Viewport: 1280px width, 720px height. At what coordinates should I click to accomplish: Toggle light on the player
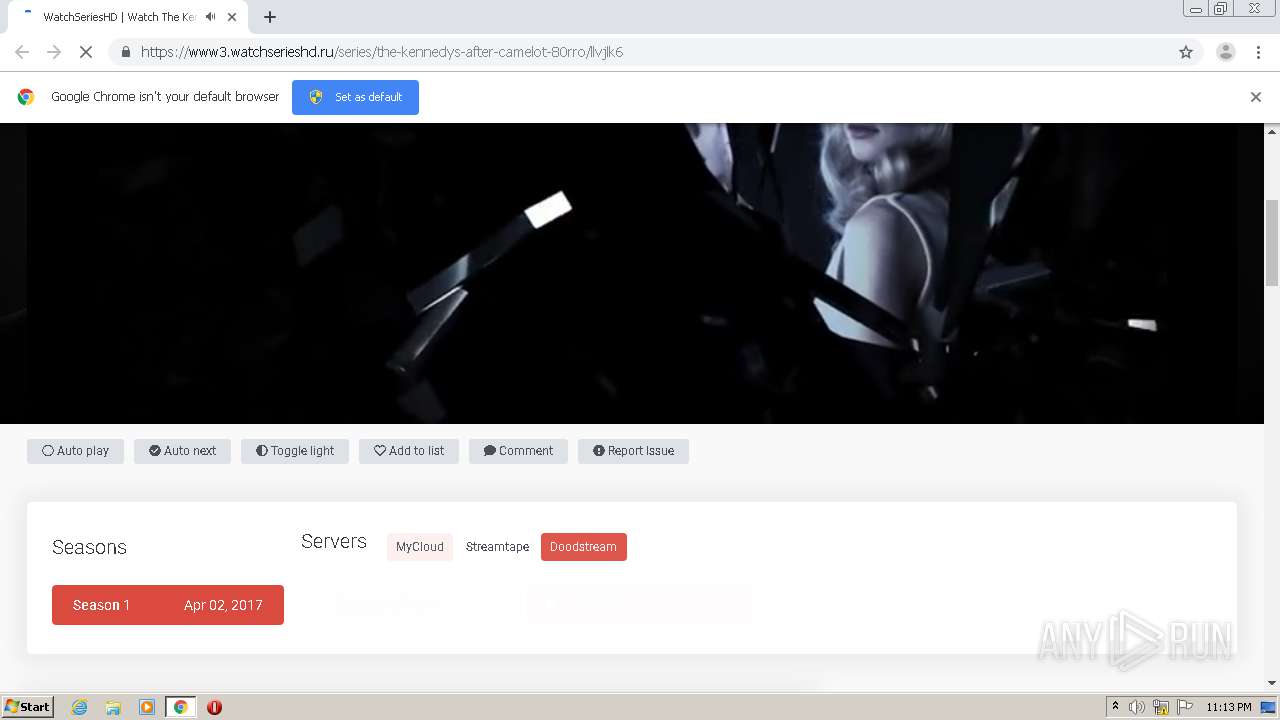click(295, 451)
